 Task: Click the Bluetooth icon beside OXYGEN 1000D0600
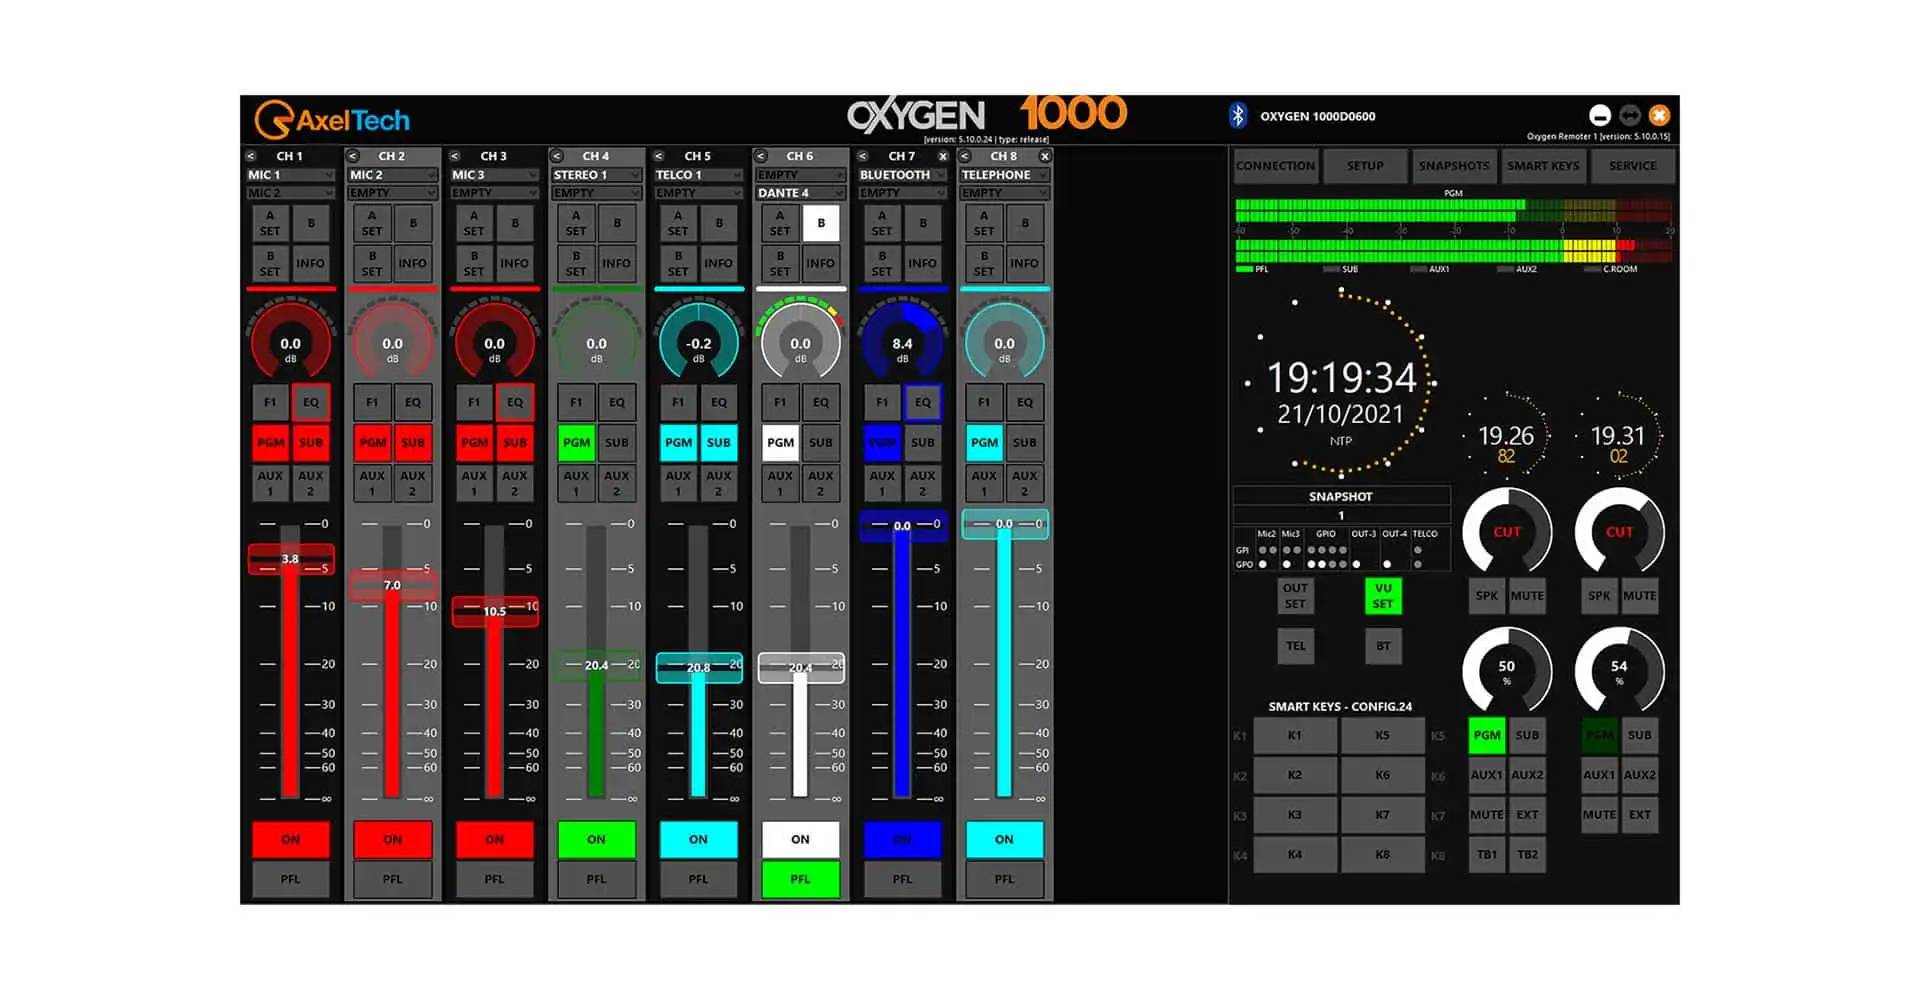pos(1238,115)
